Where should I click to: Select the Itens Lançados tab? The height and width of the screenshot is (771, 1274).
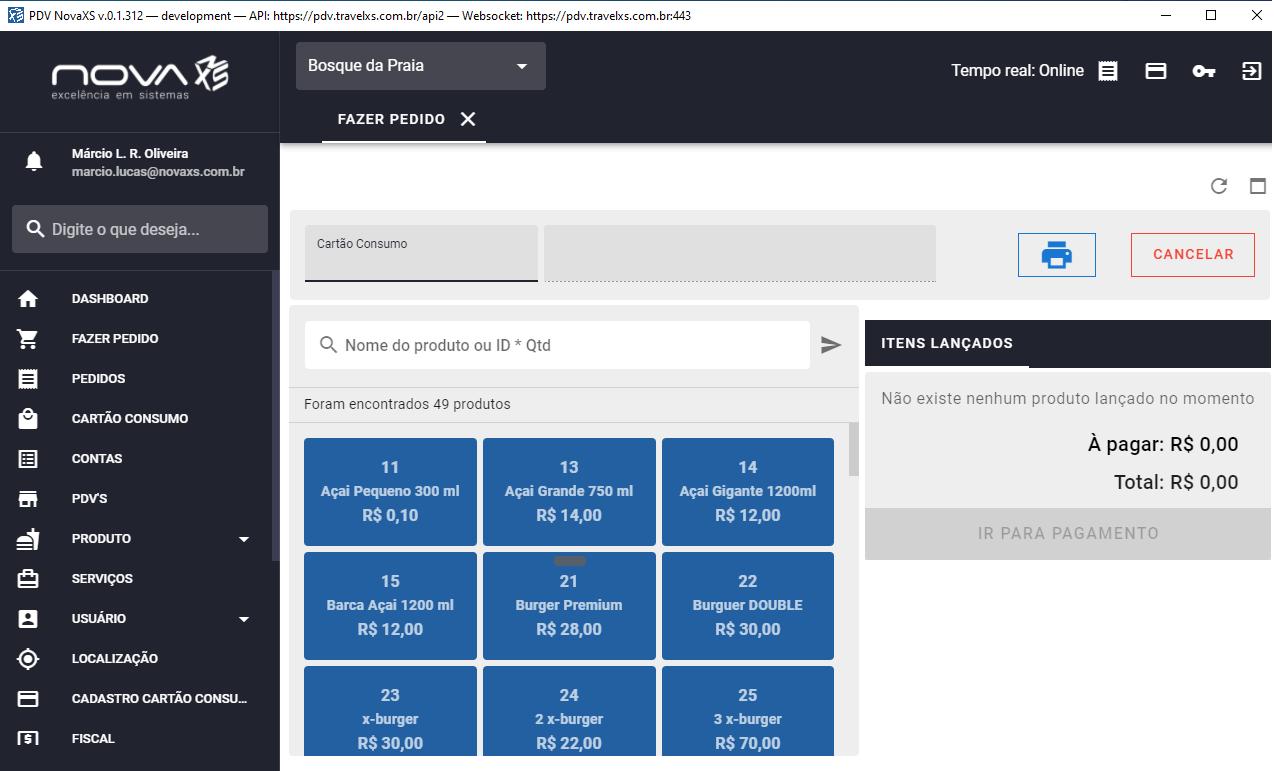tap(946, 344)
